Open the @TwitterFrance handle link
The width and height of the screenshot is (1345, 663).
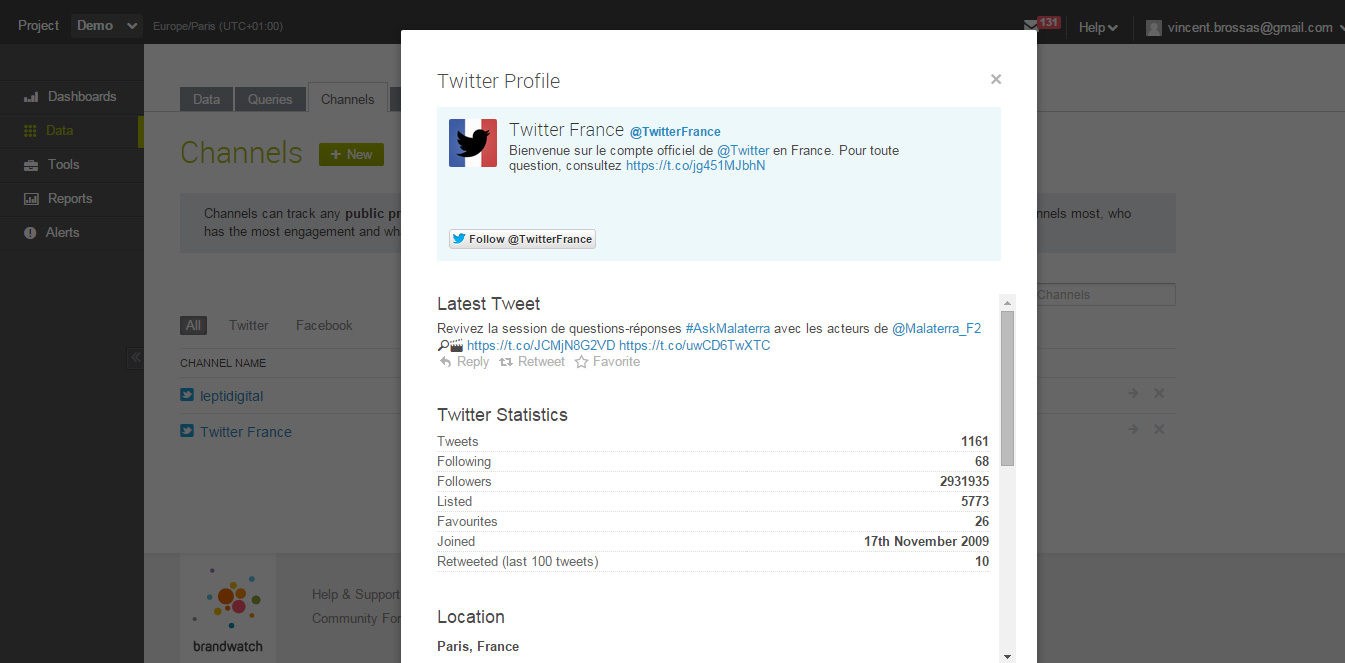click(675, 132)
